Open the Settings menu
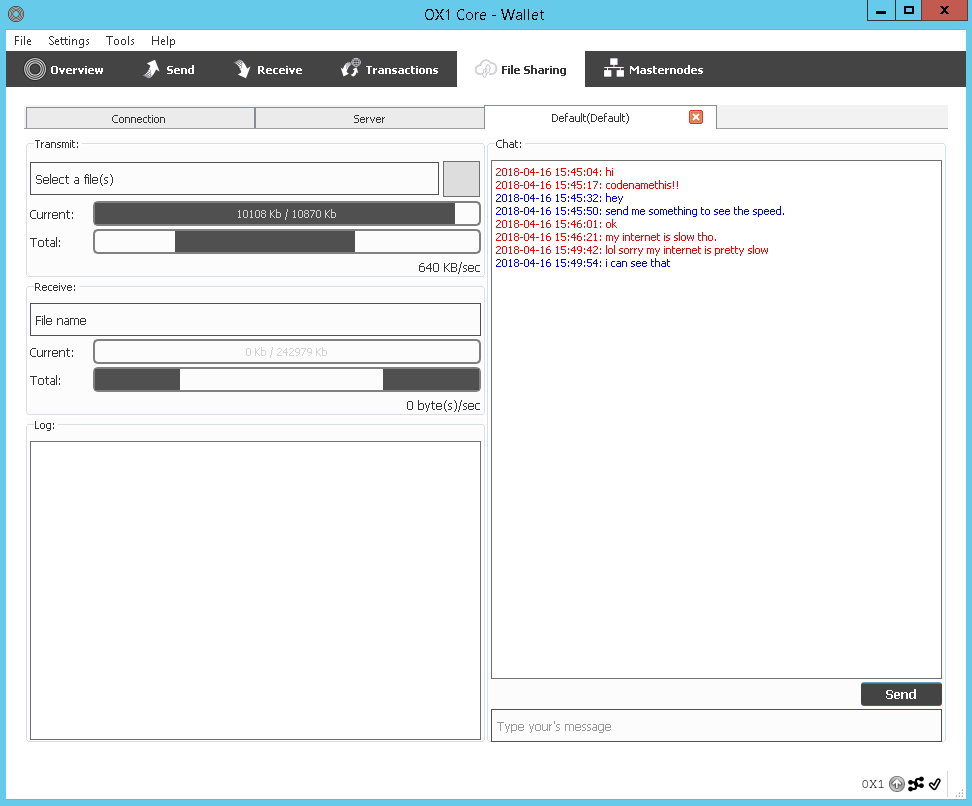Screen dimensions: 972x806 (69, 41)
